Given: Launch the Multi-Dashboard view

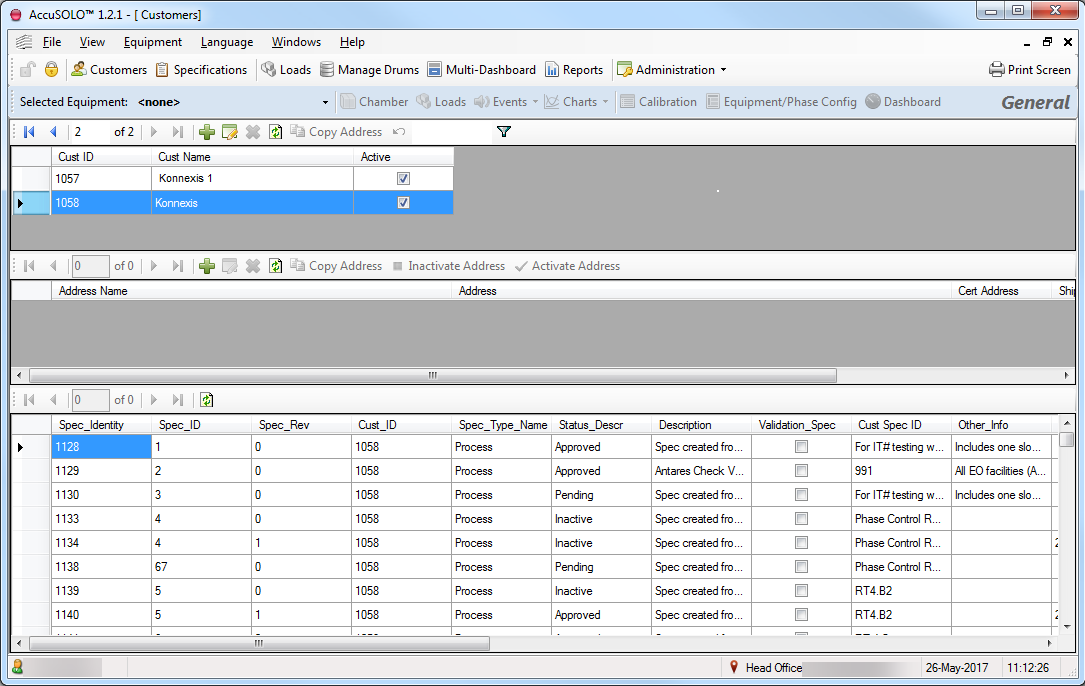Looking at the screenshot, I should pyautogui.click(x=435, y=70).
